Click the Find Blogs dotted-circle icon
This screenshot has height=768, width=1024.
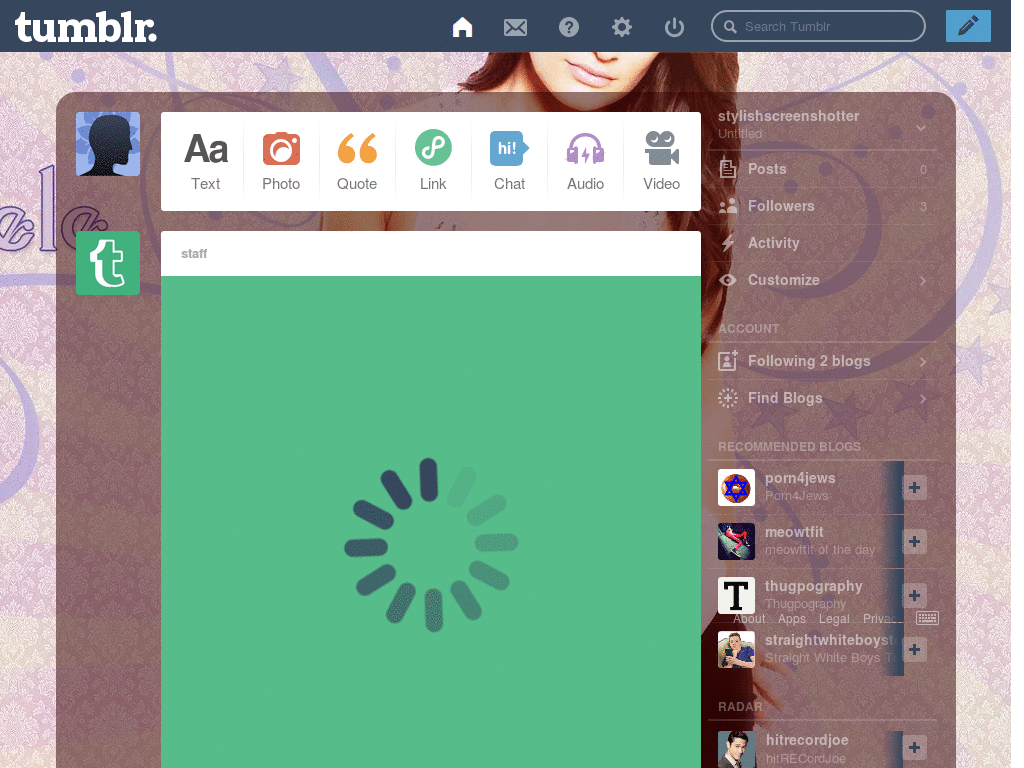(x=728, y=398)
